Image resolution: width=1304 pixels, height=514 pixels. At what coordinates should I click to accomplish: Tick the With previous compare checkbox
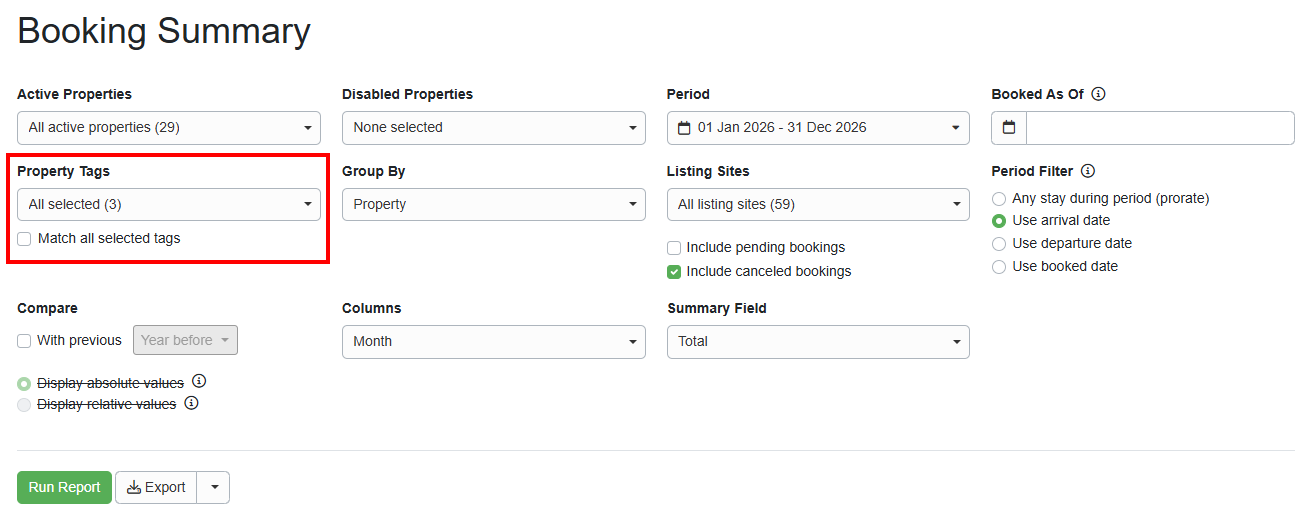click(25, 341)
